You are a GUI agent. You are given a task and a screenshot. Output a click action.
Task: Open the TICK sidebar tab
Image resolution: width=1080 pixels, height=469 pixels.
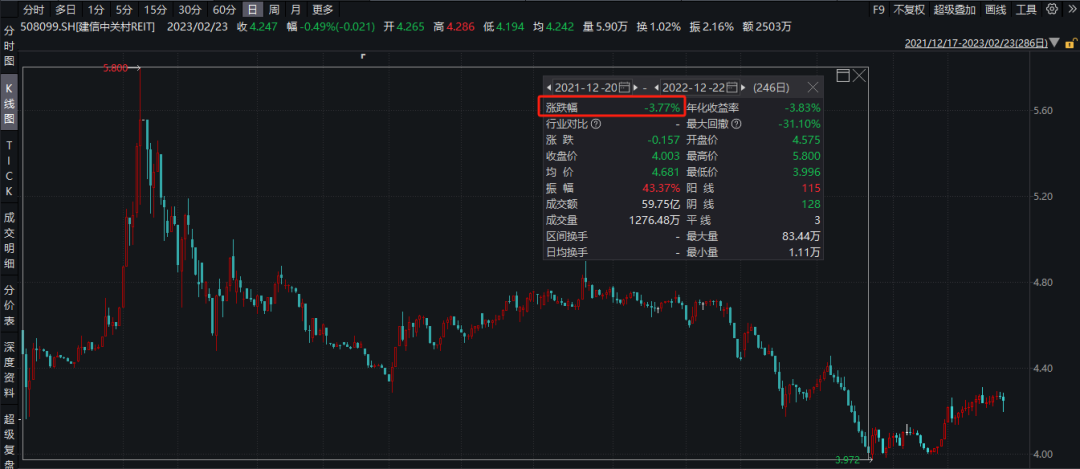click(x=10, y=168)
